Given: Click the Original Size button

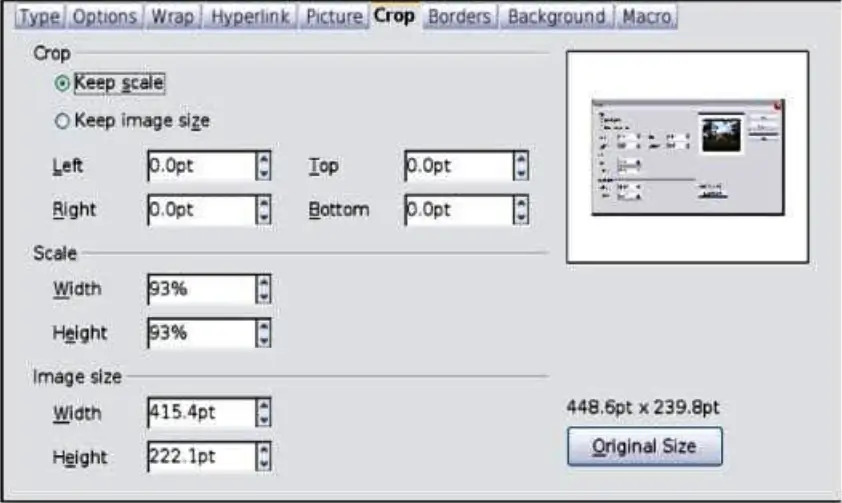Looking at the screenshot, I should [644, 446].
